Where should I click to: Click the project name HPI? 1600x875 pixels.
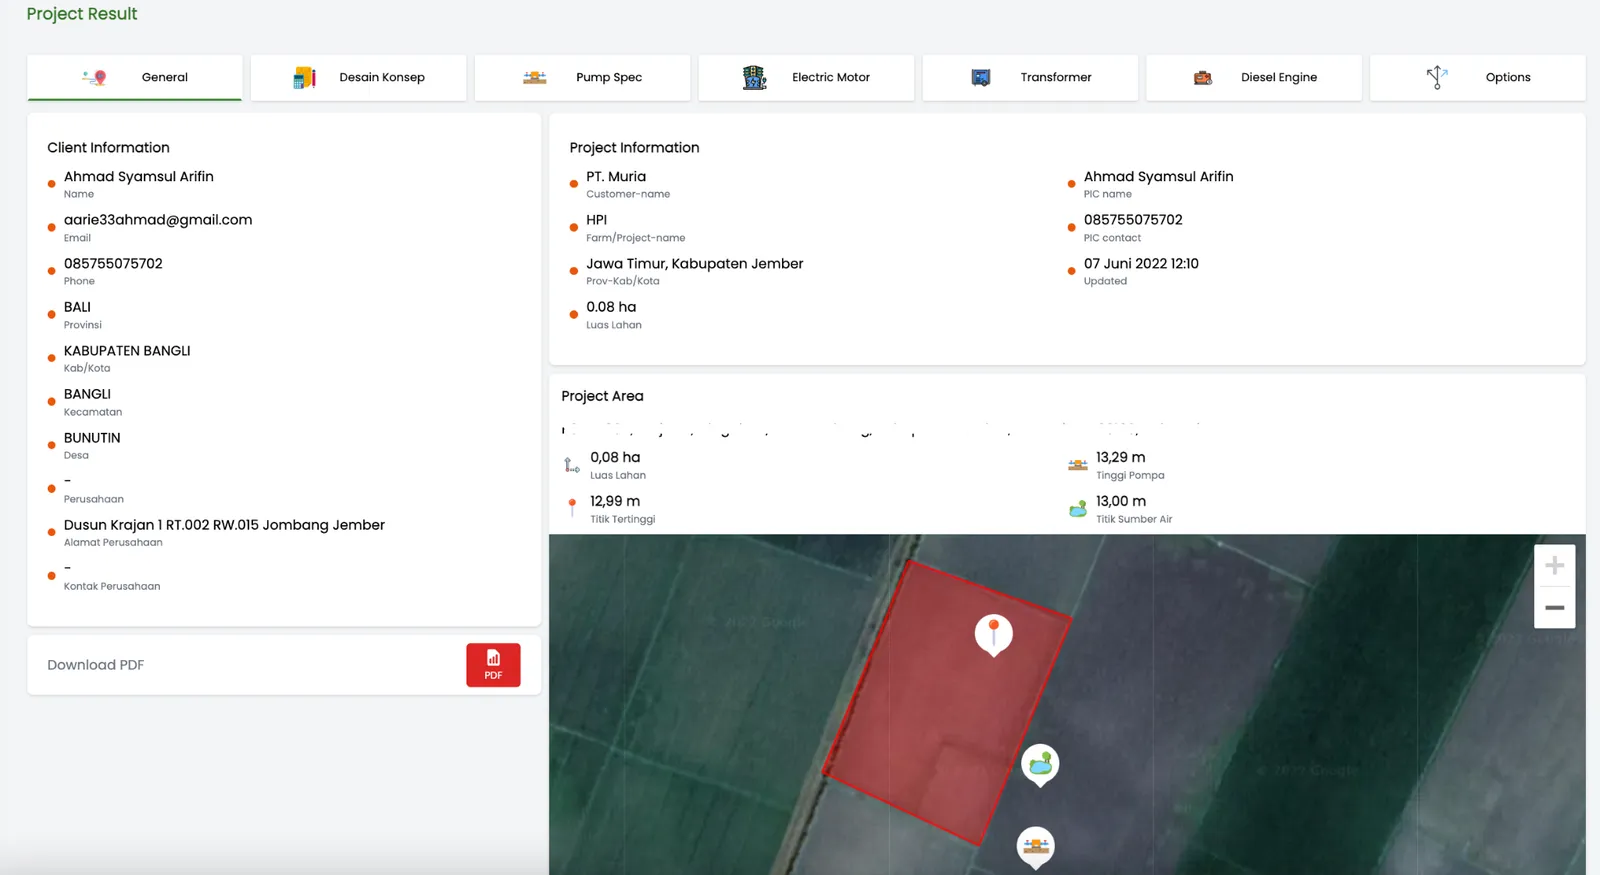597,220
